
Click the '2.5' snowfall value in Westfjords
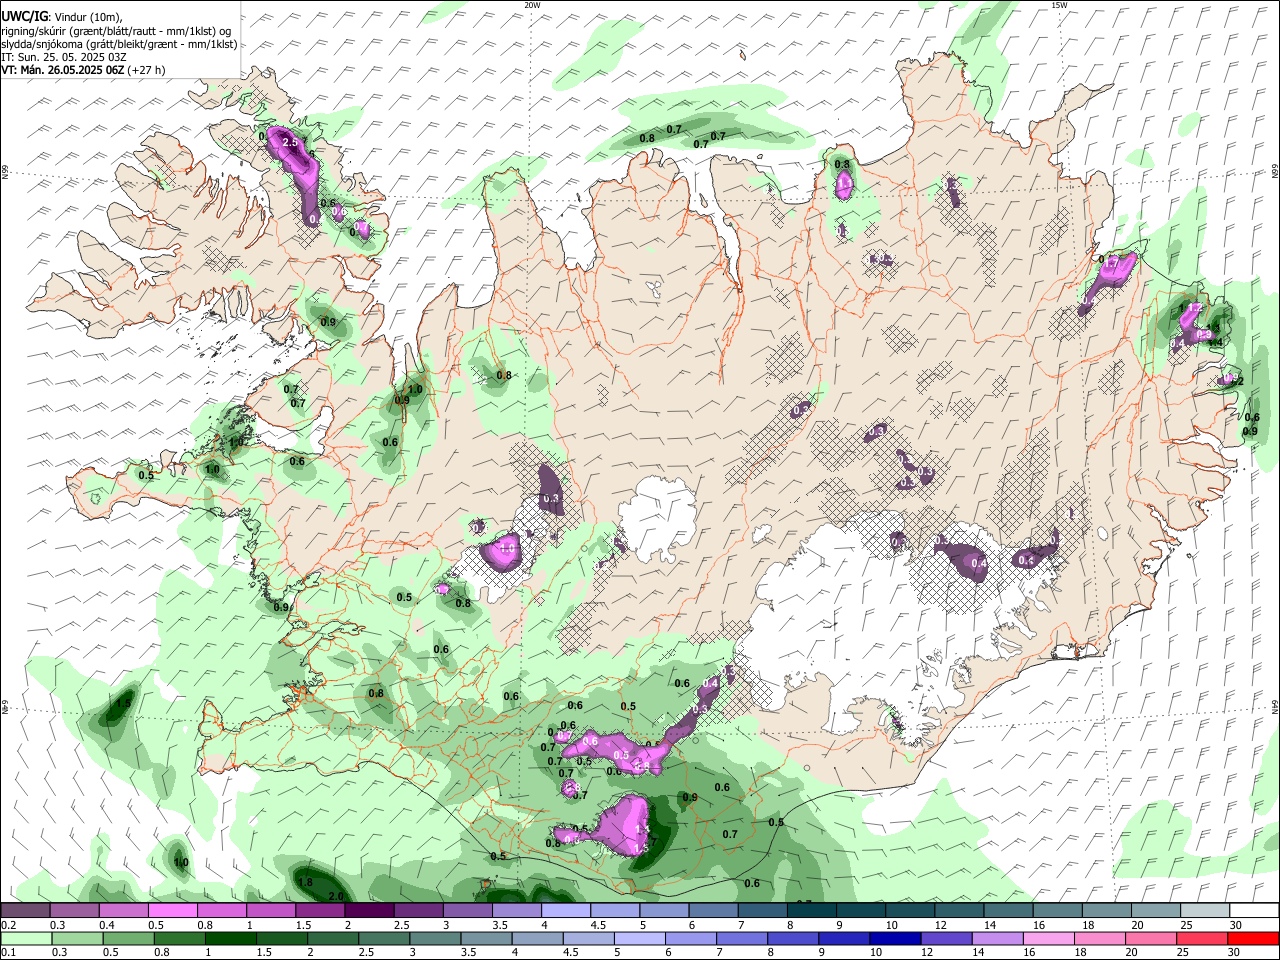[291, 144]
